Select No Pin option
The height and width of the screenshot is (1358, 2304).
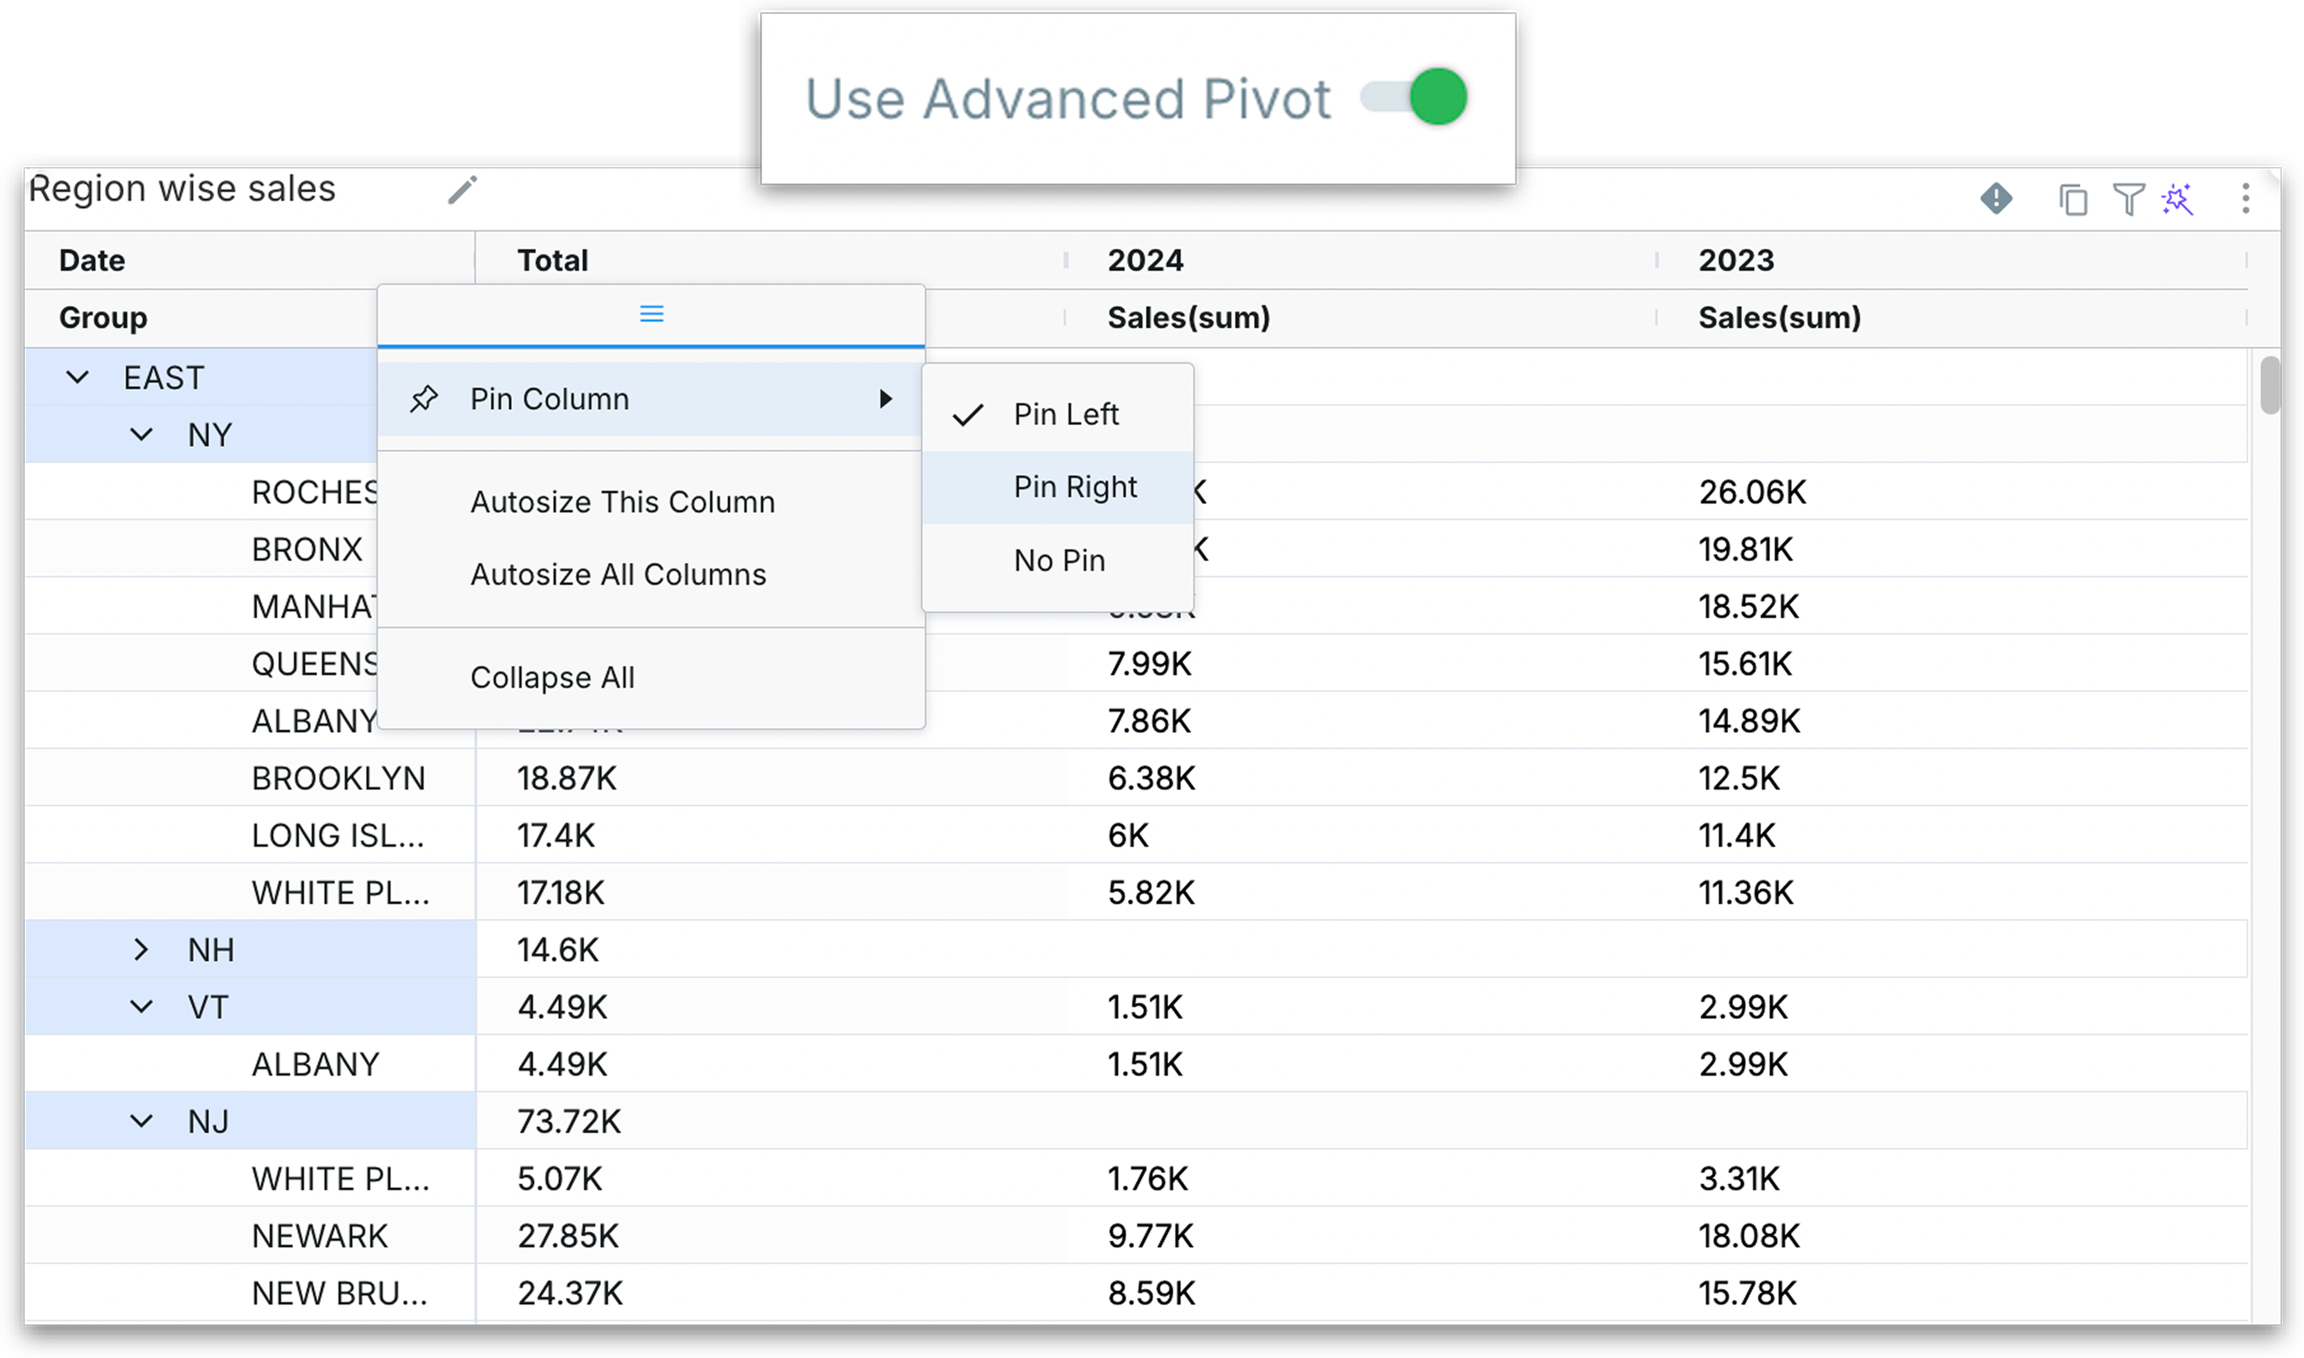[1059, 560]
